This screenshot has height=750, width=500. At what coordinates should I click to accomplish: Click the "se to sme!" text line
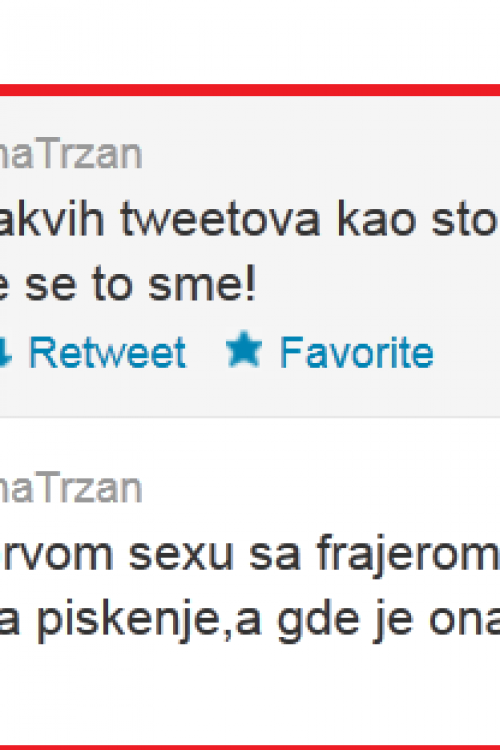pyautogui.click(x=128, y=284)
